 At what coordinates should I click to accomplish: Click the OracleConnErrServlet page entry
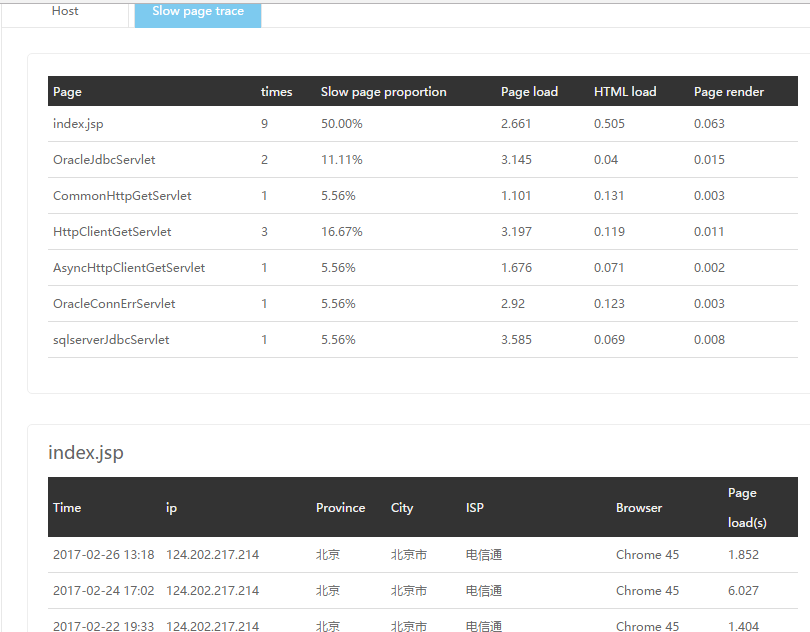point(114,304)
